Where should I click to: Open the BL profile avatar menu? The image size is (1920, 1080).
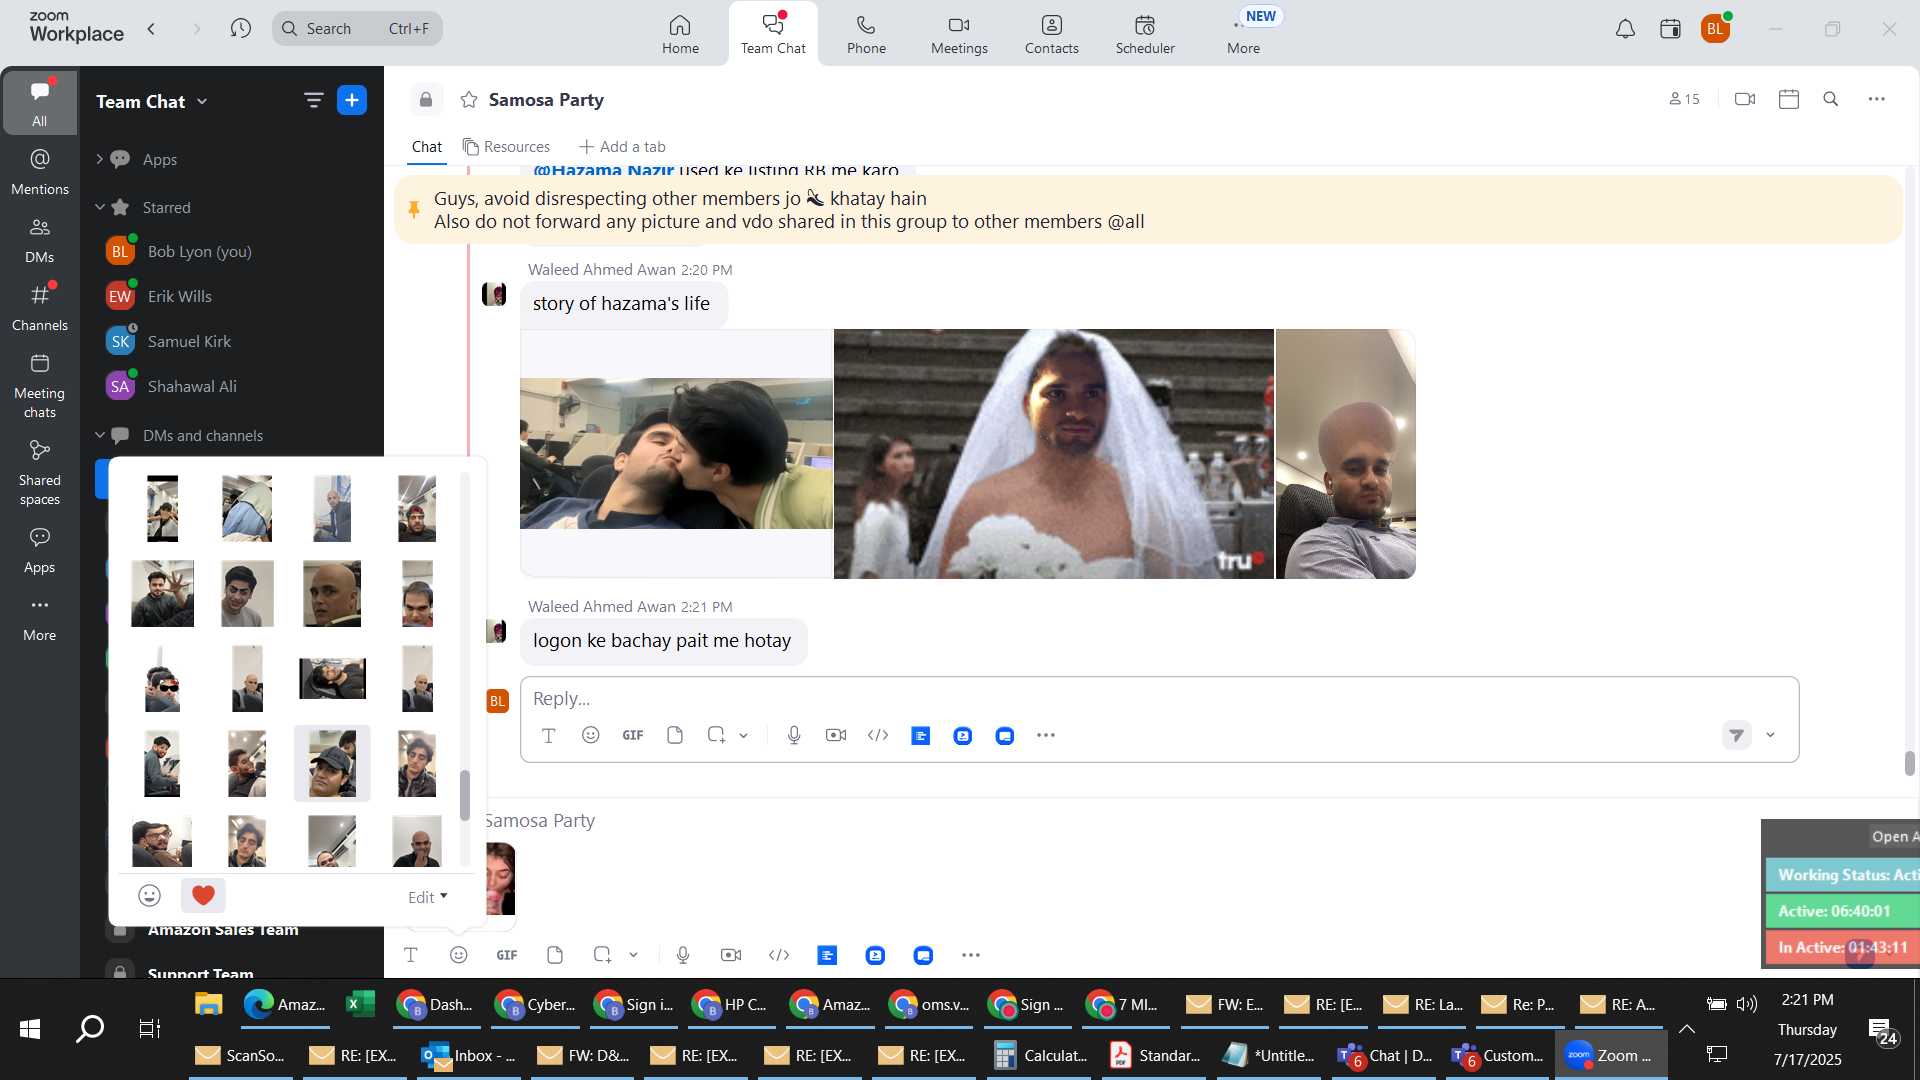[1715, 29]
